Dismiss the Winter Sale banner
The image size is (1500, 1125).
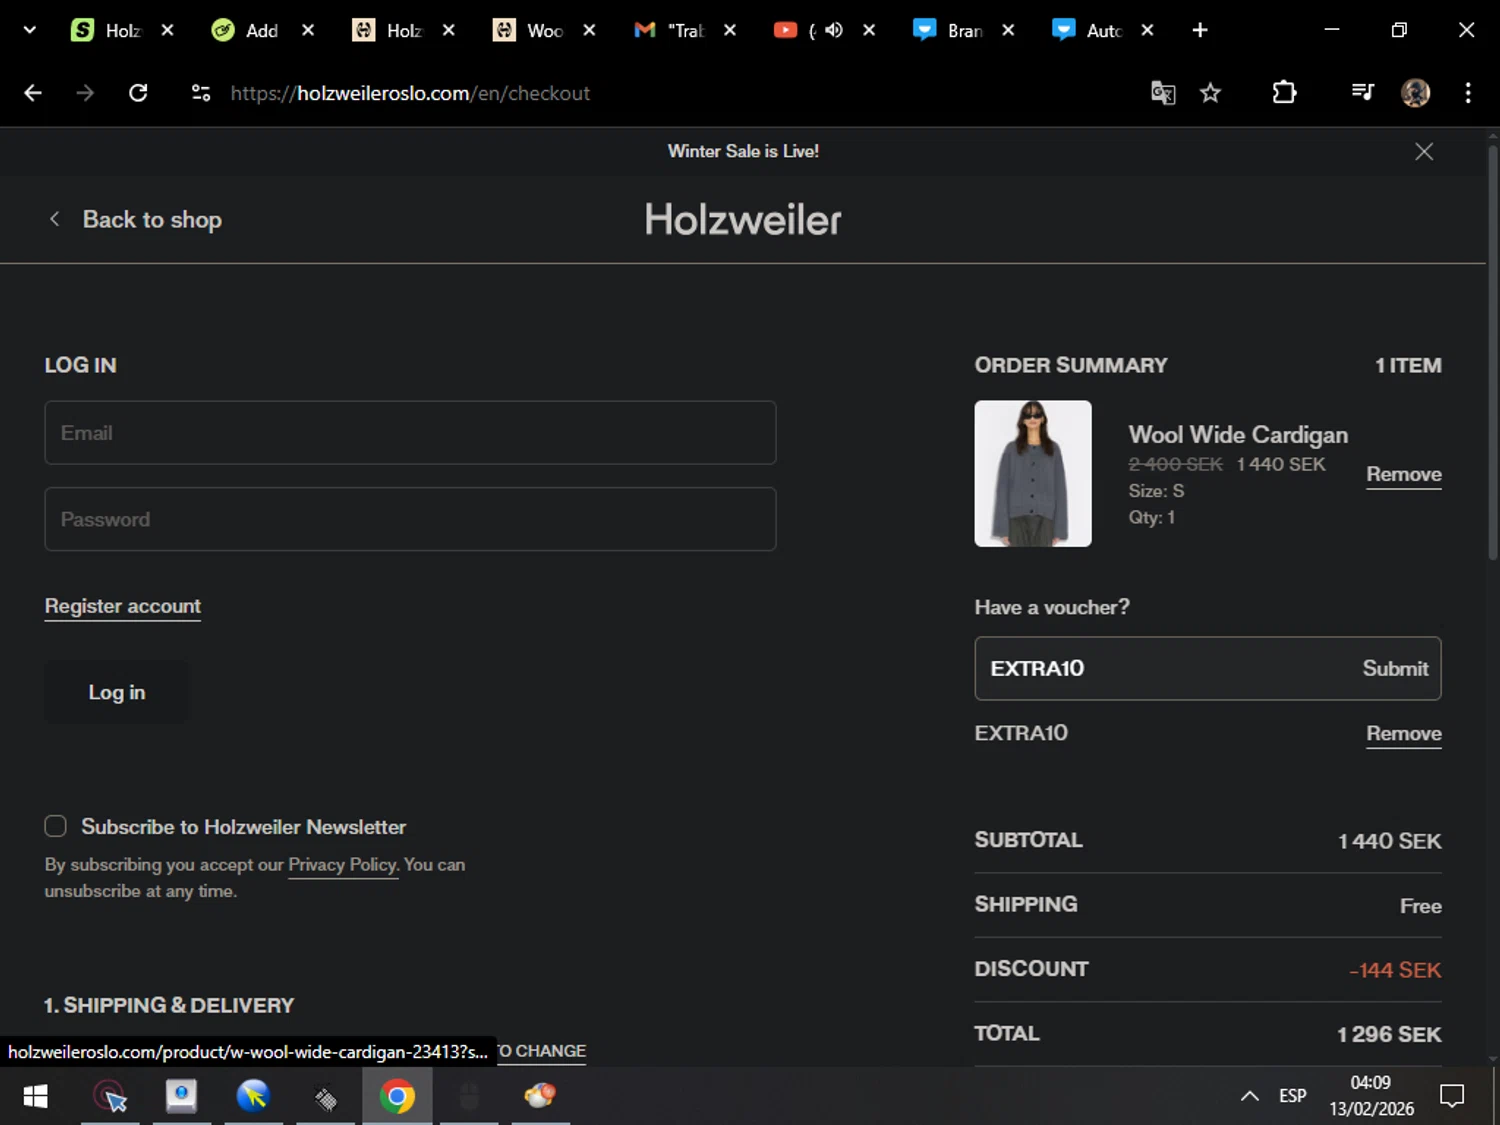coord(1424,151)
